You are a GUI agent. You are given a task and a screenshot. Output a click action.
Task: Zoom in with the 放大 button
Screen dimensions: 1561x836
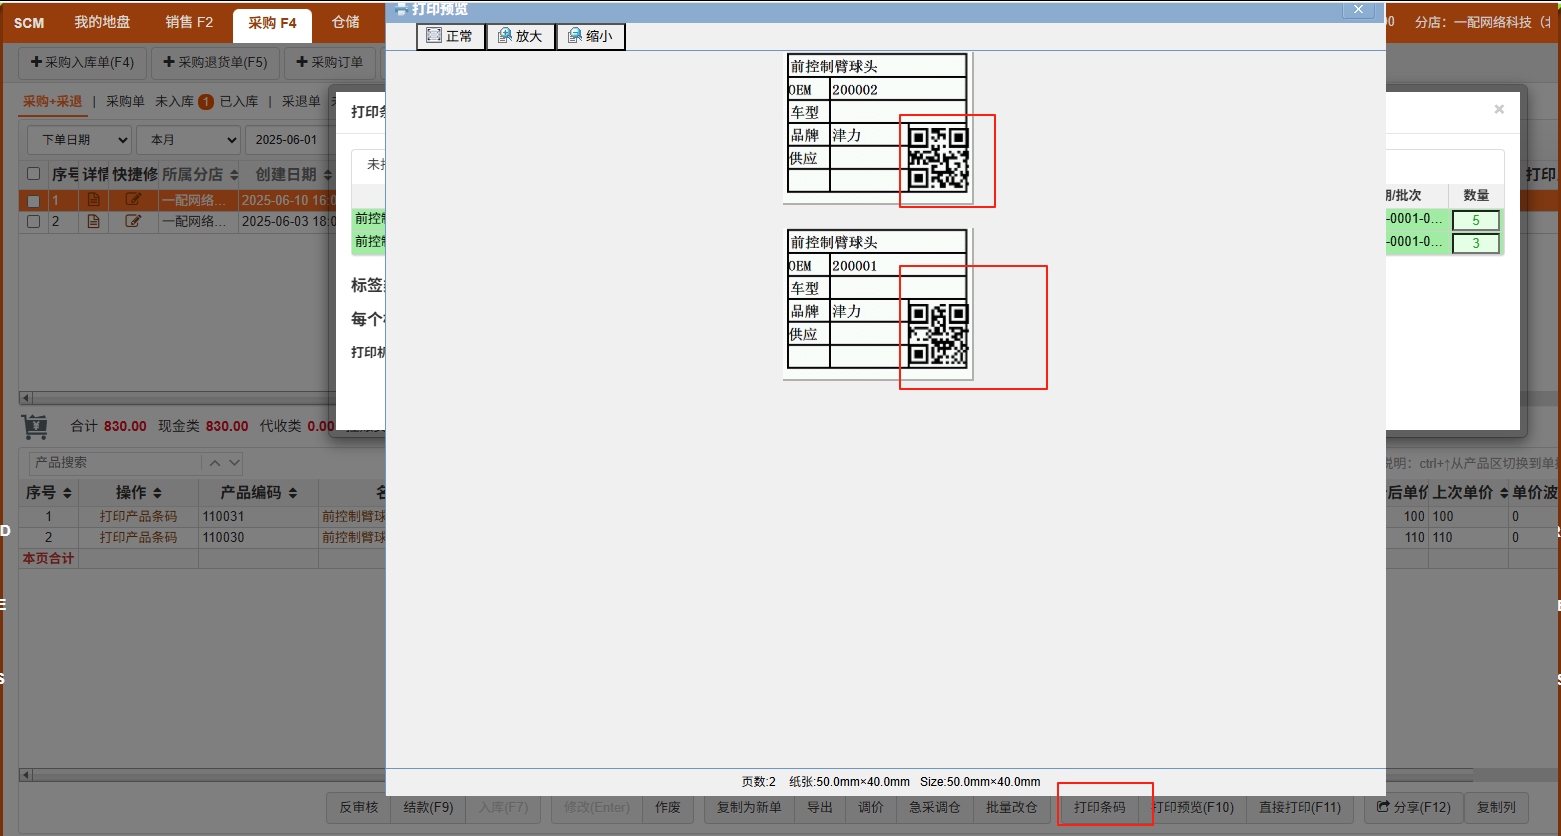(521, 36)
